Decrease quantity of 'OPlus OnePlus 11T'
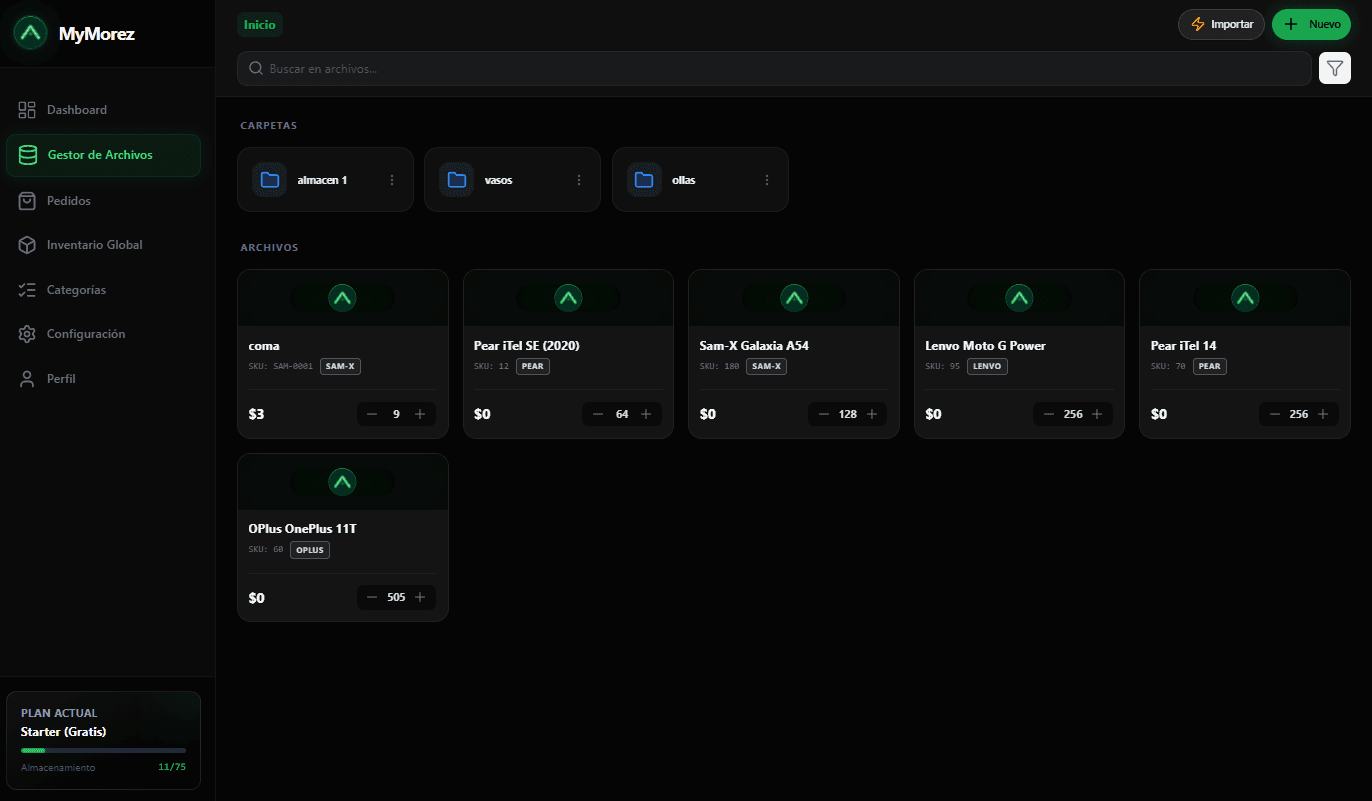The image size is (1372, 801). [x=371, y=597]
